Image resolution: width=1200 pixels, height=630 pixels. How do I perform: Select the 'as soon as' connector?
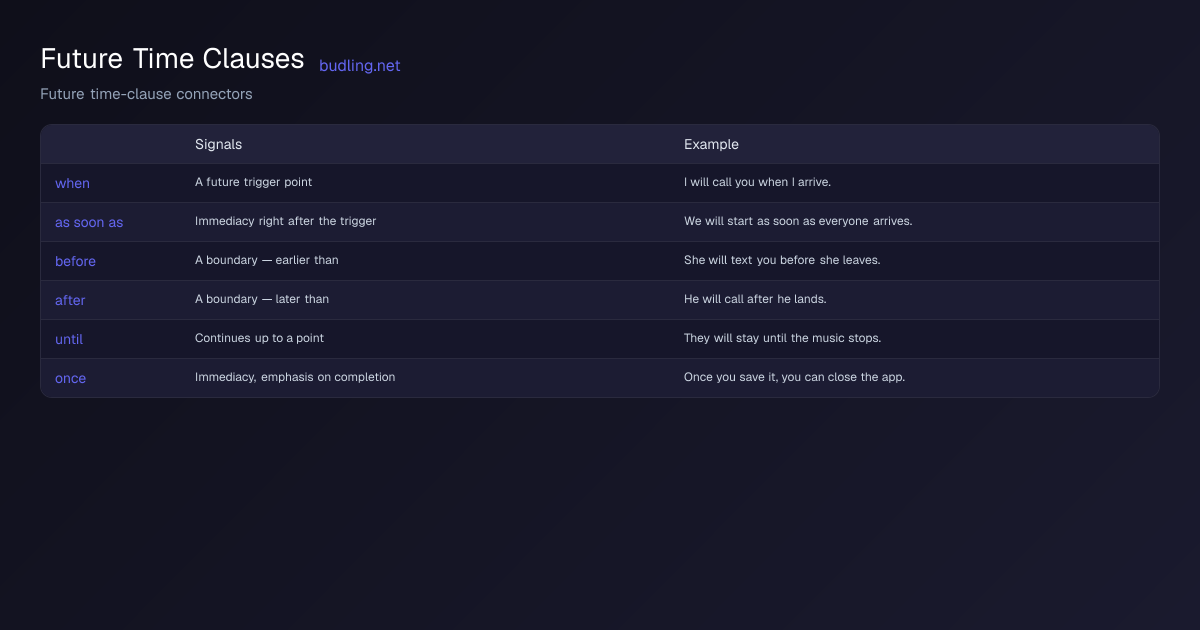pos(89,222)
